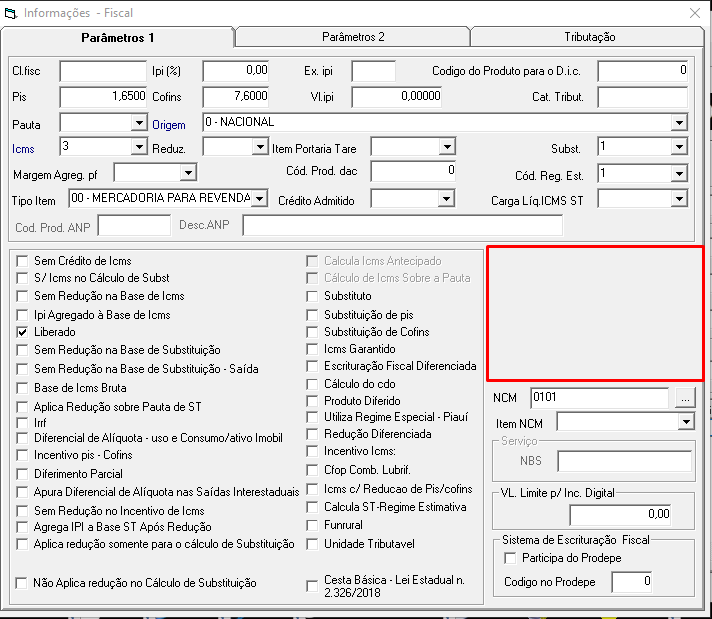Image resolution: width=712 pixels, height=619 pixels.
Task: Enable Agrega IPI a Base ST Após Redução
Action: tap(22, 527)
